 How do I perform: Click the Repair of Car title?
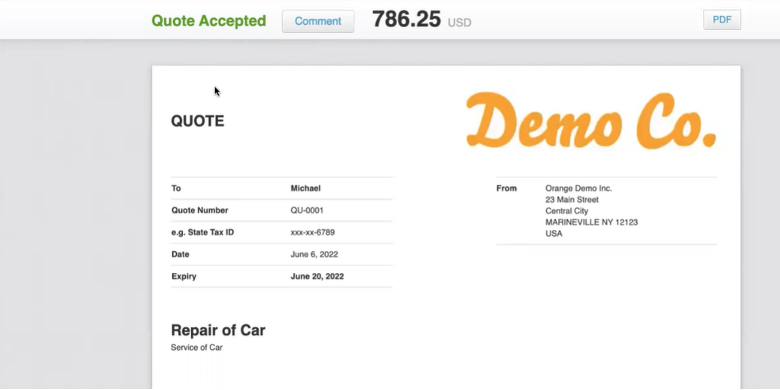point(218,330)
